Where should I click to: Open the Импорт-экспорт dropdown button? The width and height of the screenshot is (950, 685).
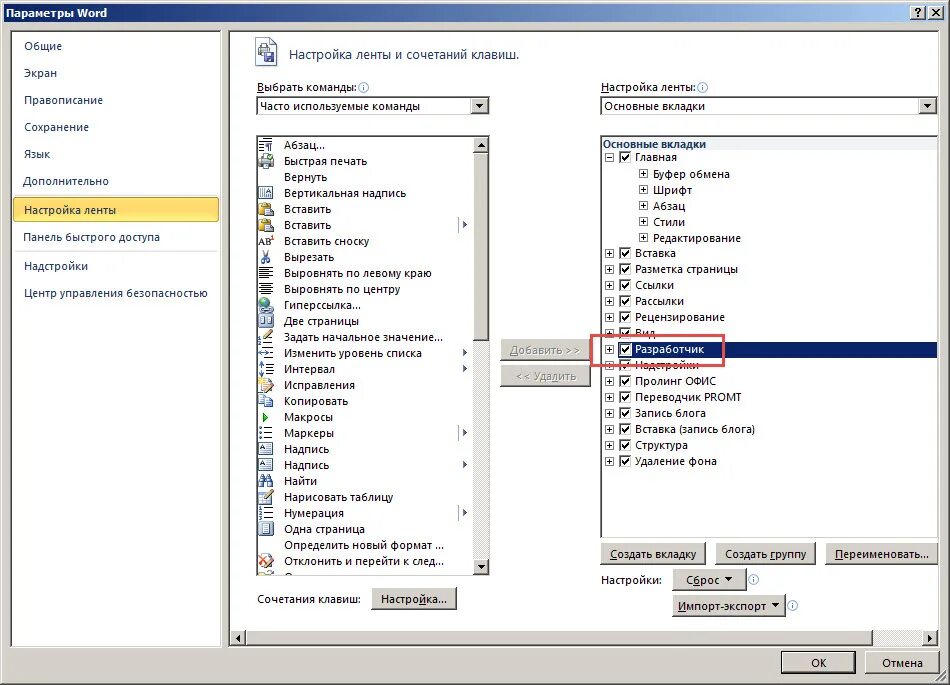click(x=729, y=606)
